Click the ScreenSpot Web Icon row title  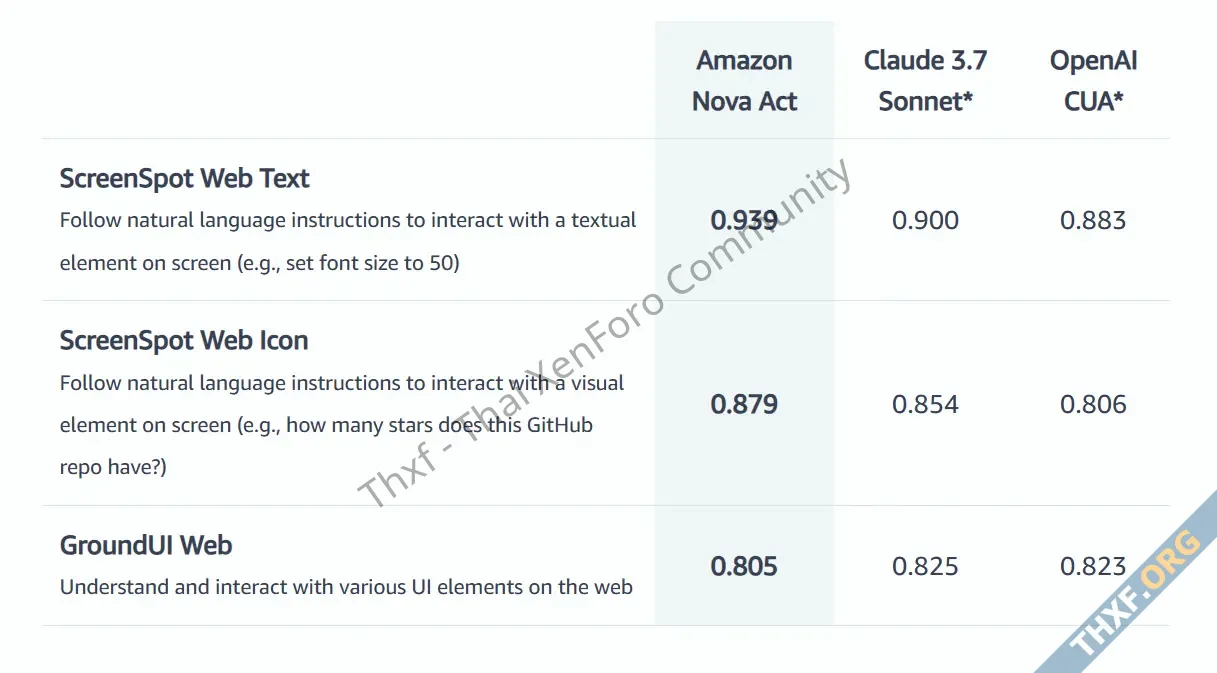point(184,341)
